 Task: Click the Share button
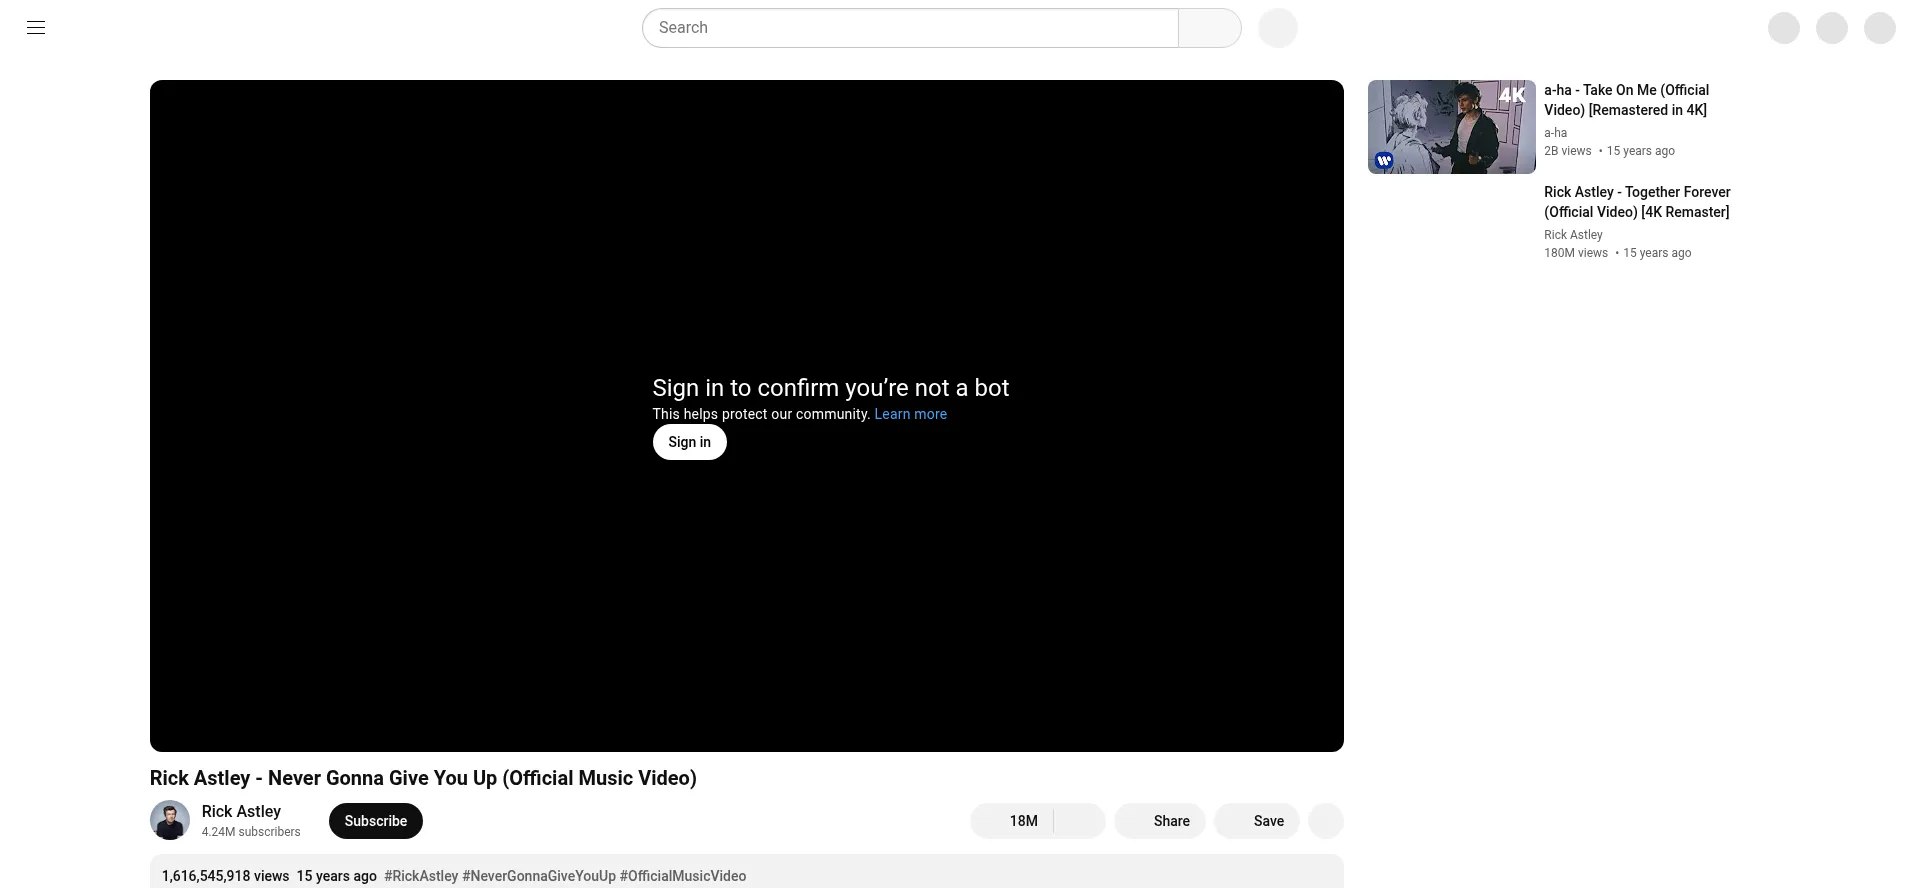[1160, 821]
